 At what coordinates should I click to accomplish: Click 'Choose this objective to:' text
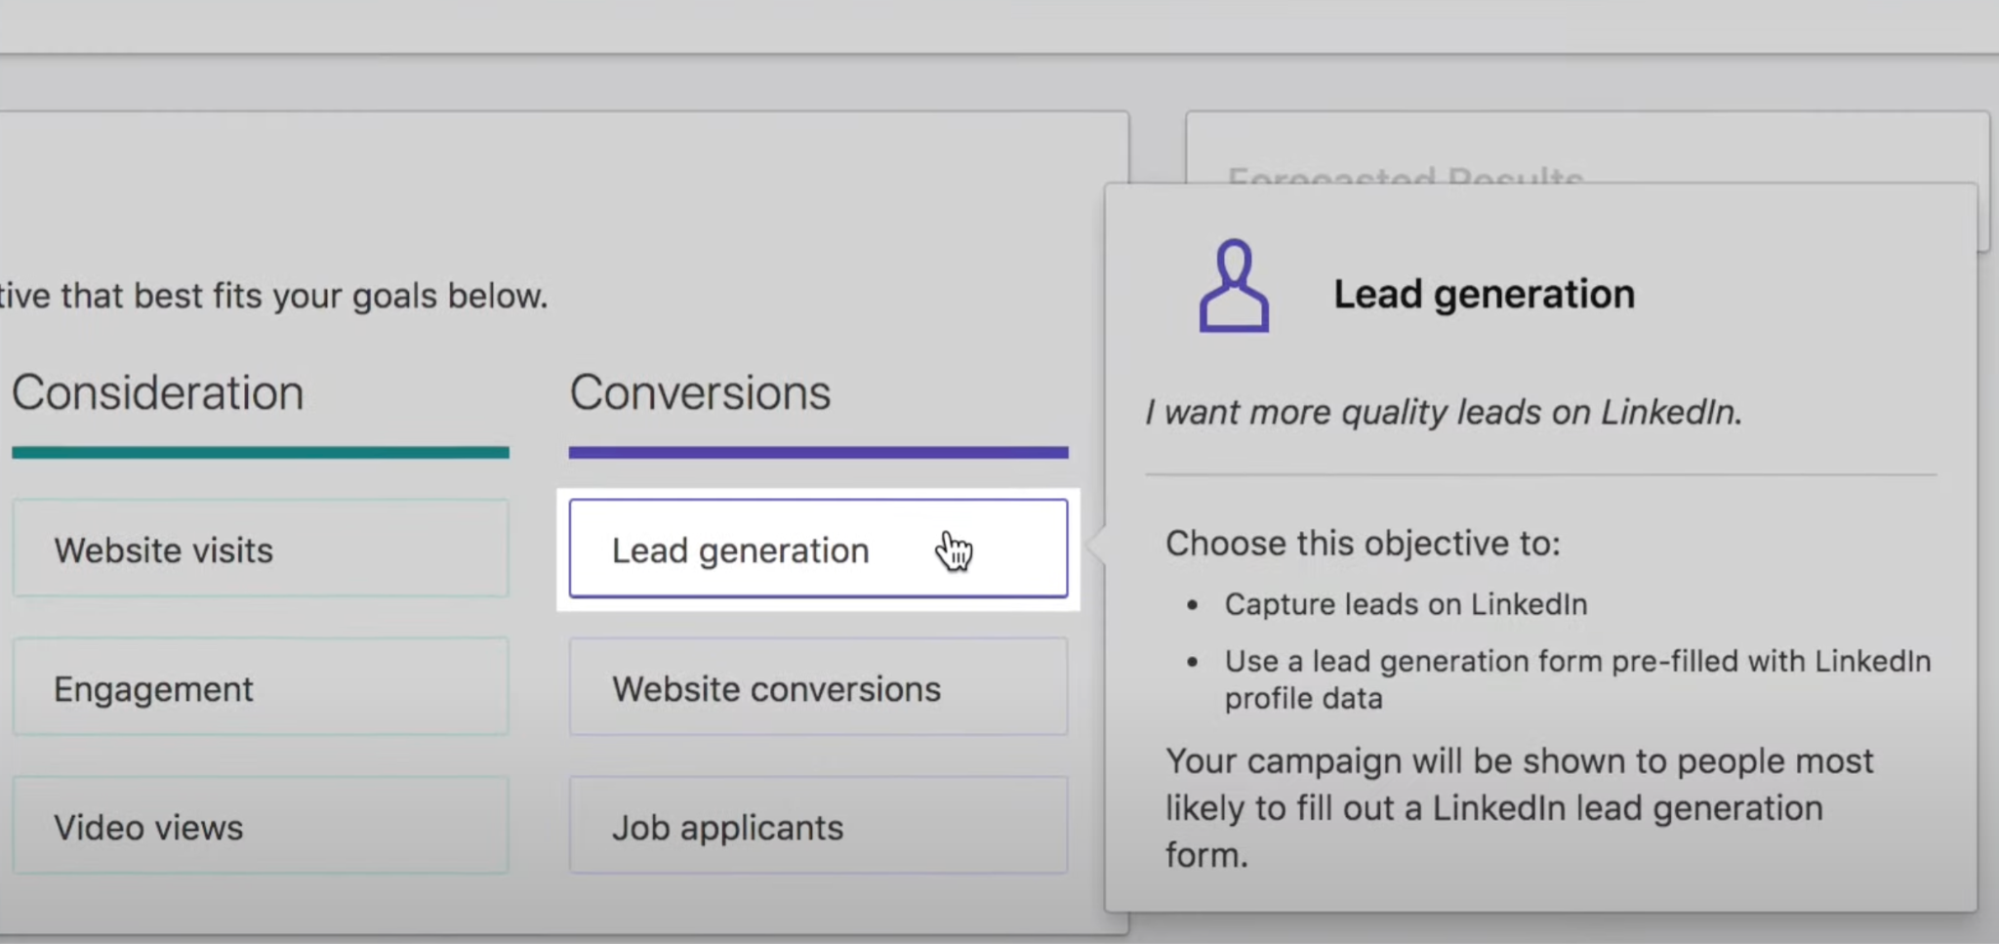coord(1362,543)
